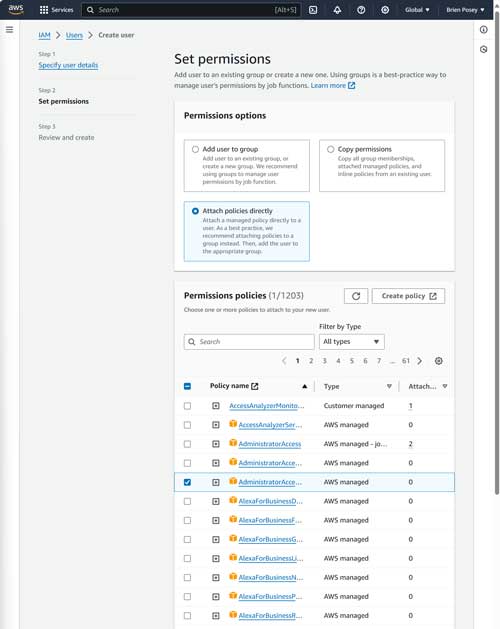500x629 pixels.
Task: Click the top AWS search field
Action: [x=191, y=10]
